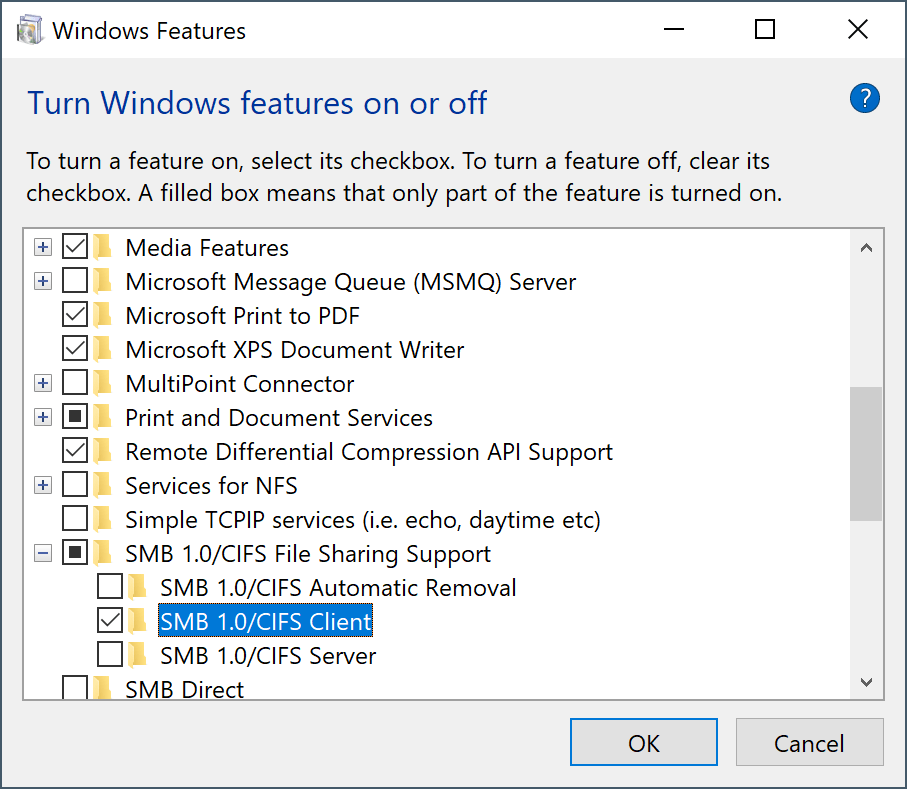907x789 pixels.
Task: Select SMB 1.0/CIFS File Sharing Support label
Action: click(x=308, y=554)
